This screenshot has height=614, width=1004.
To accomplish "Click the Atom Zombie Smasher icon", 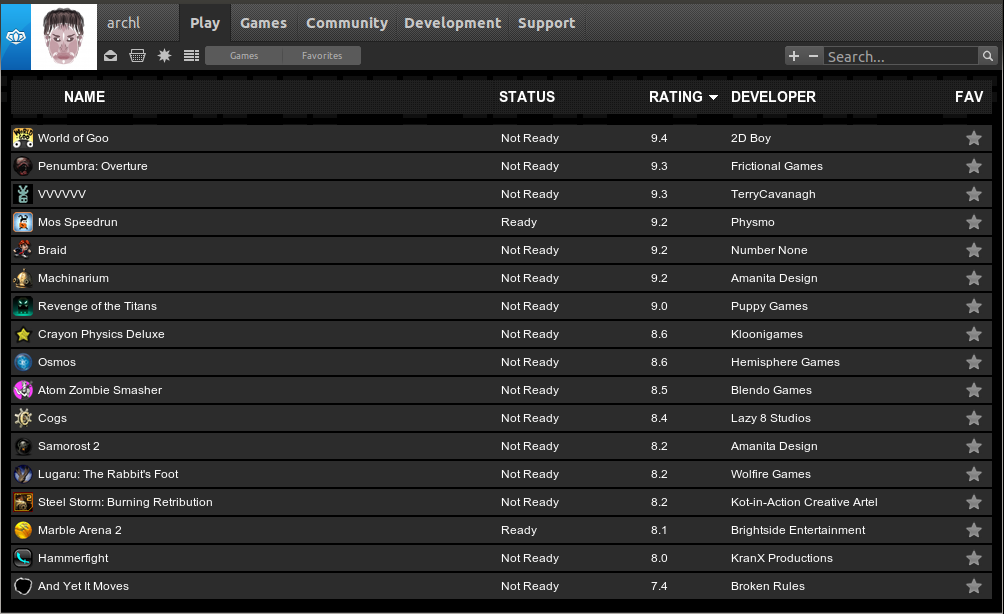I will (x=23, y=390).
